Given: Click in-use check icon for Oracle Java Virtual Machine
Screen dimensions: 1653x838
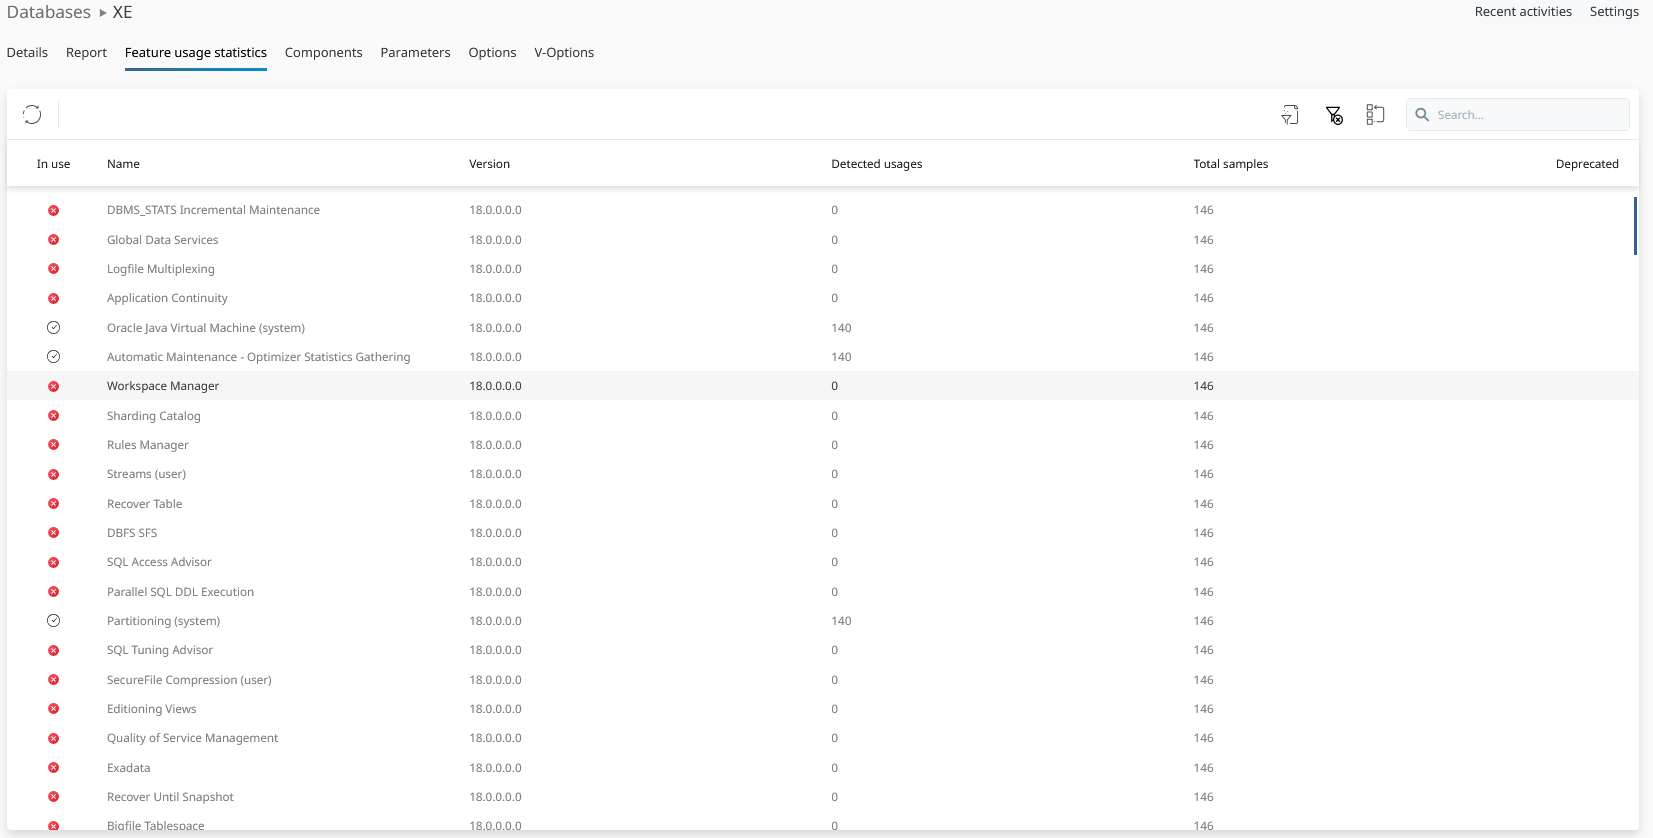Looking at the screenshot, I should [54, 328].
